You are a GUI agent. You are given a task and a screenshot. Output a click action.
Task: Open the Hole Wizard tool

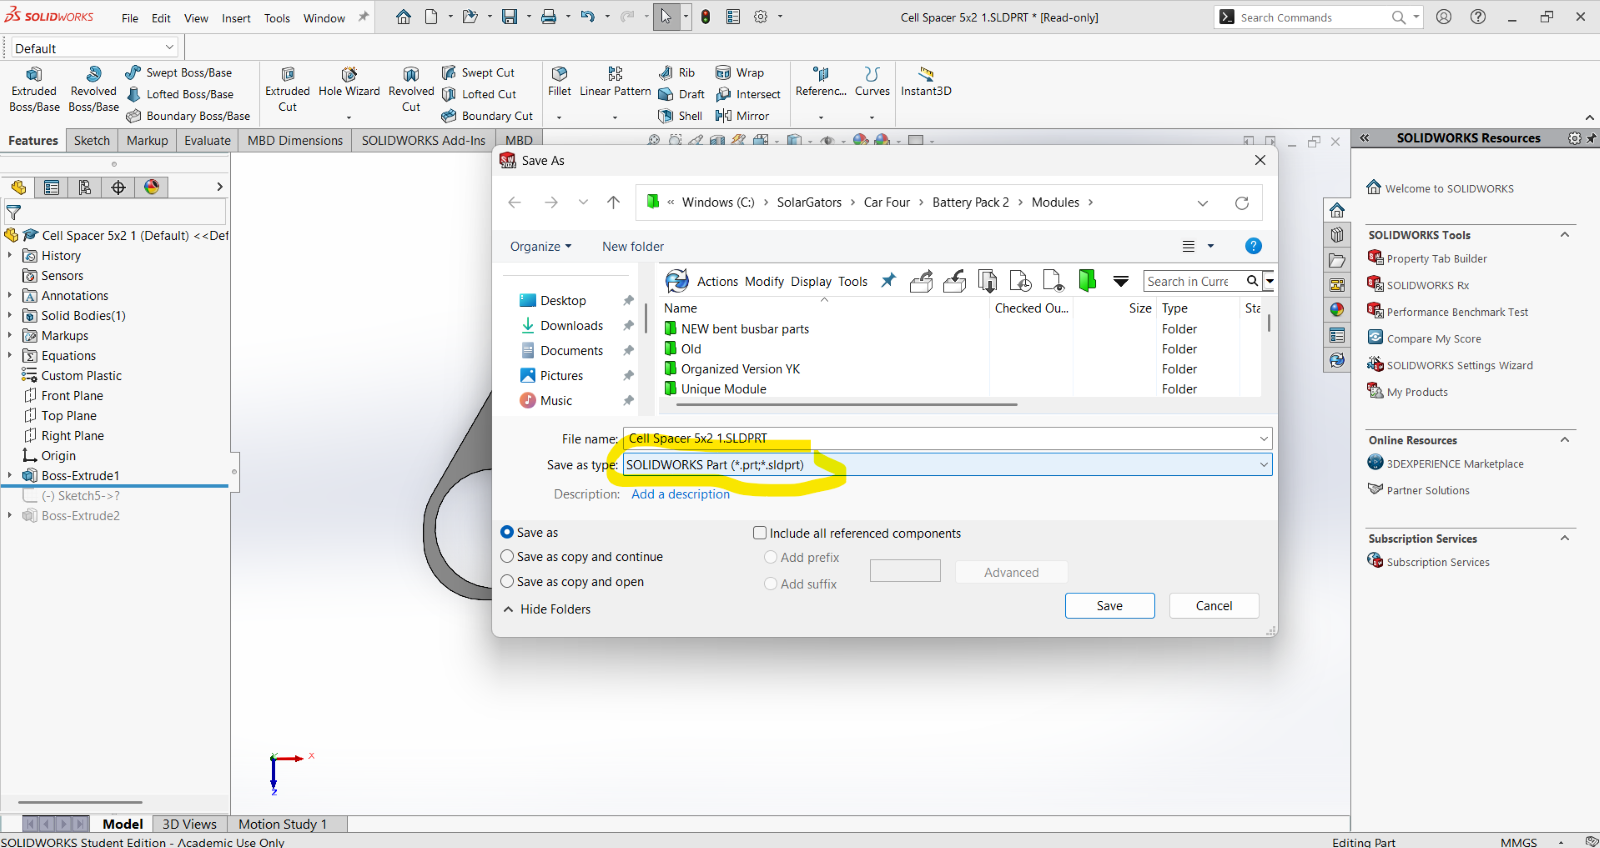pyautogui.click(x=349, y=83)
